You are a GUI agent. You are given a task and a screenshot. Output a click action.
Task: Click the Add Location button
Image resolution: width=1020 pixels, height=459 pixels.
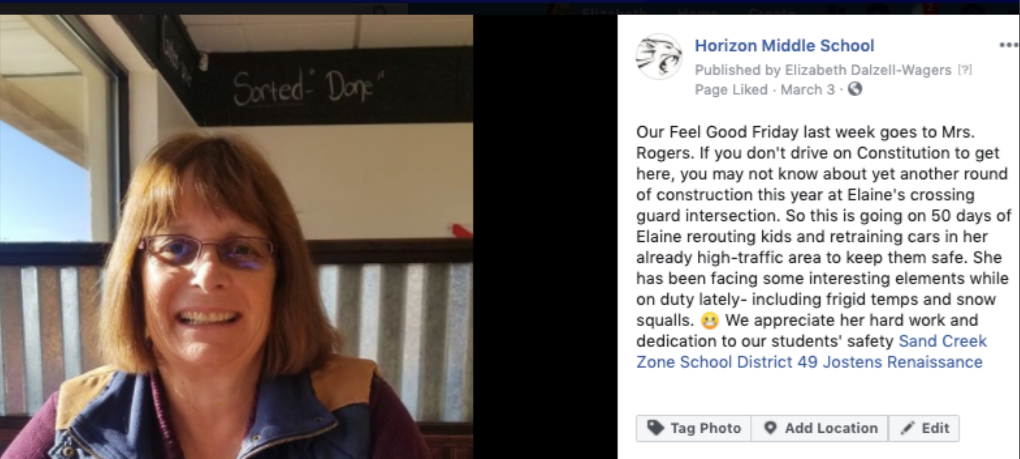pyautogui.click(x=820, y=428)
